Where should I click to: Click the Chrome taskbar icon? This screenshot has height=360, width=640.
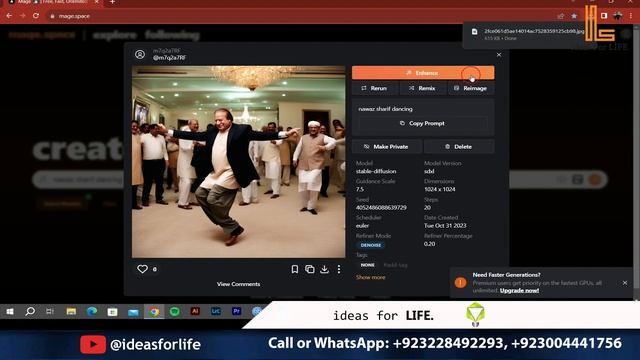point(154,312)
